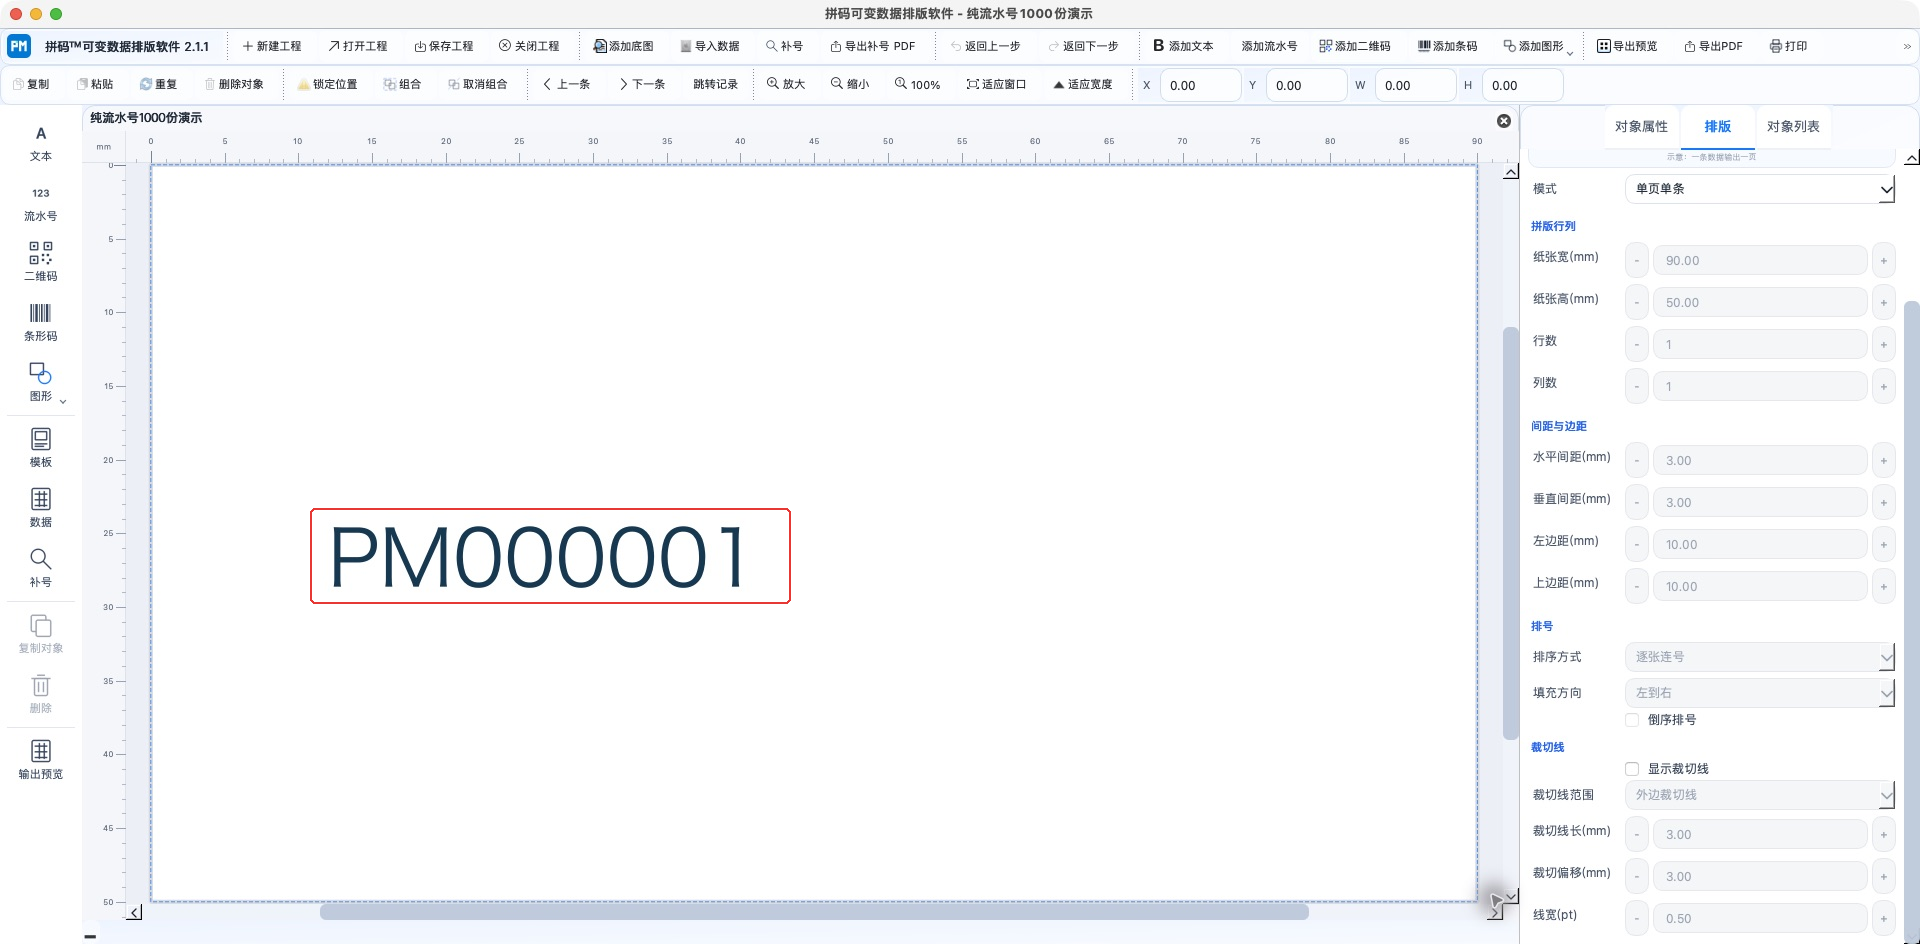1920x944 pixels.
Task: Open the 模板 template panel
Action: 41,447
